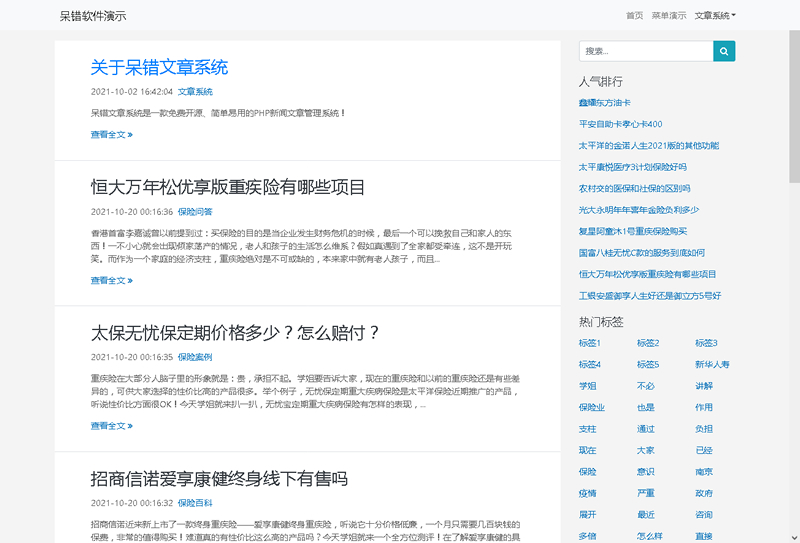Screen dimensions: 800x543
Task: Select tag 标签2
Action: [648, 343]
